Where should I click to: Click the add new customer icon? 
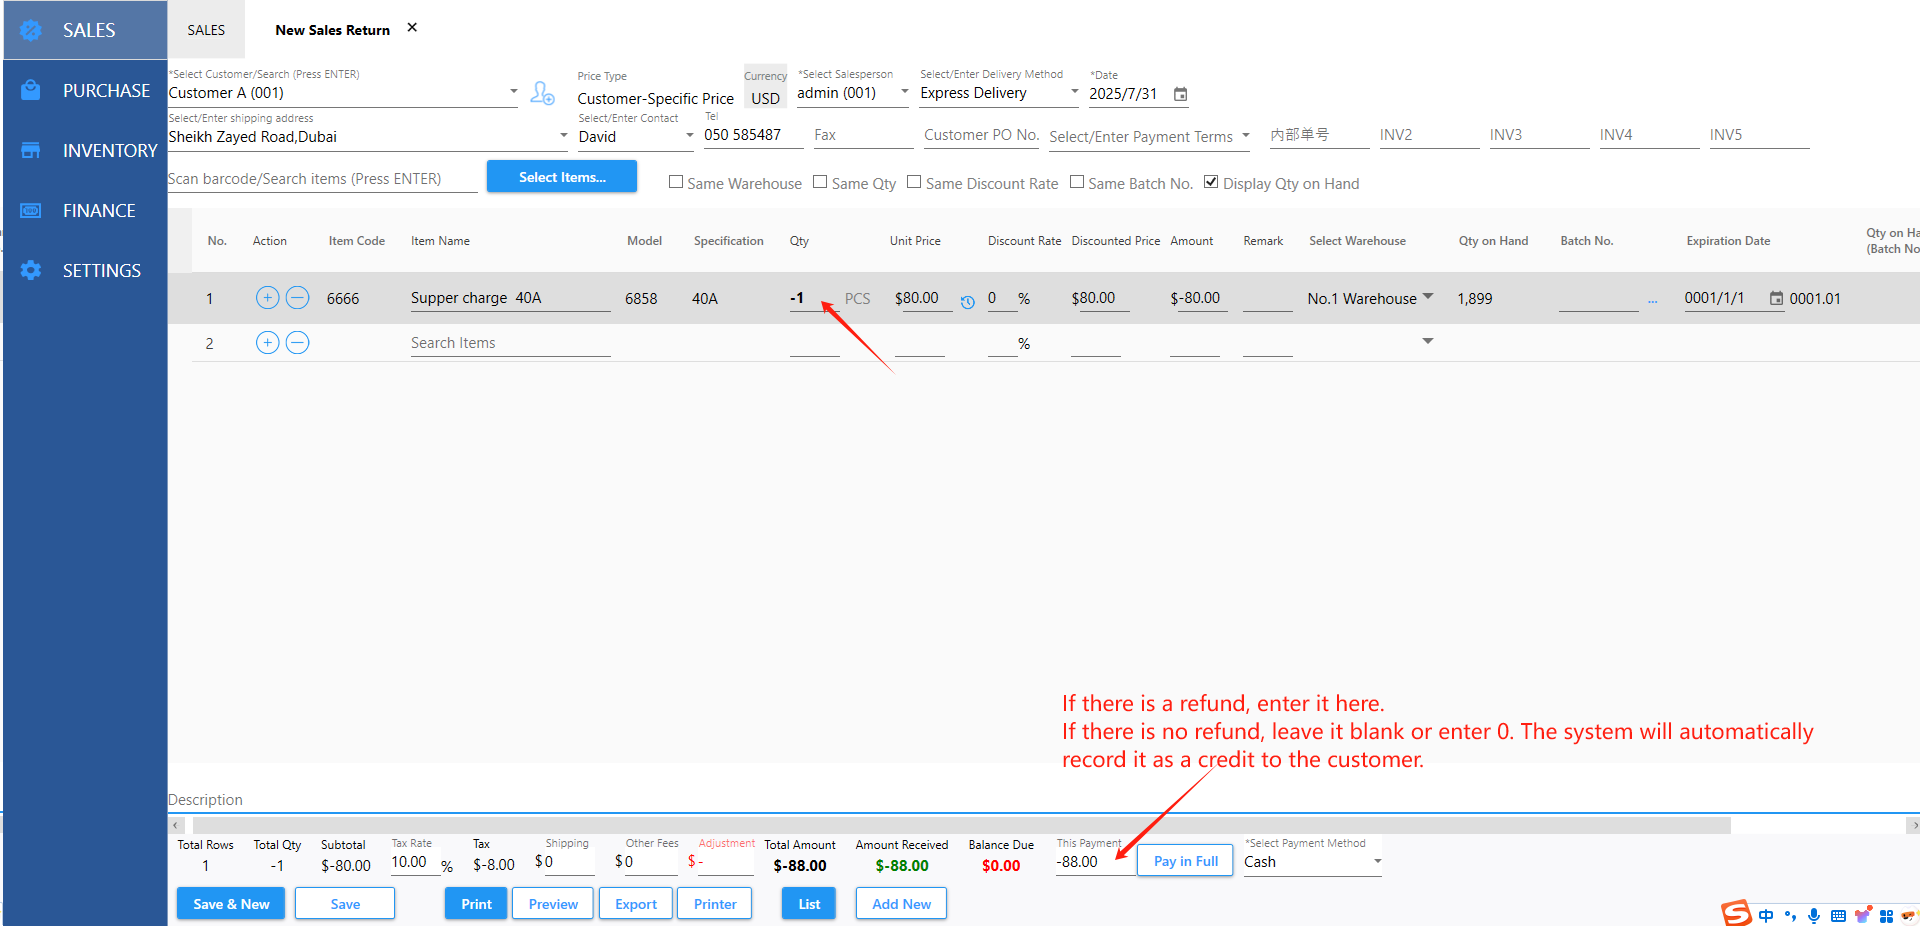click(x=542, y=93)
